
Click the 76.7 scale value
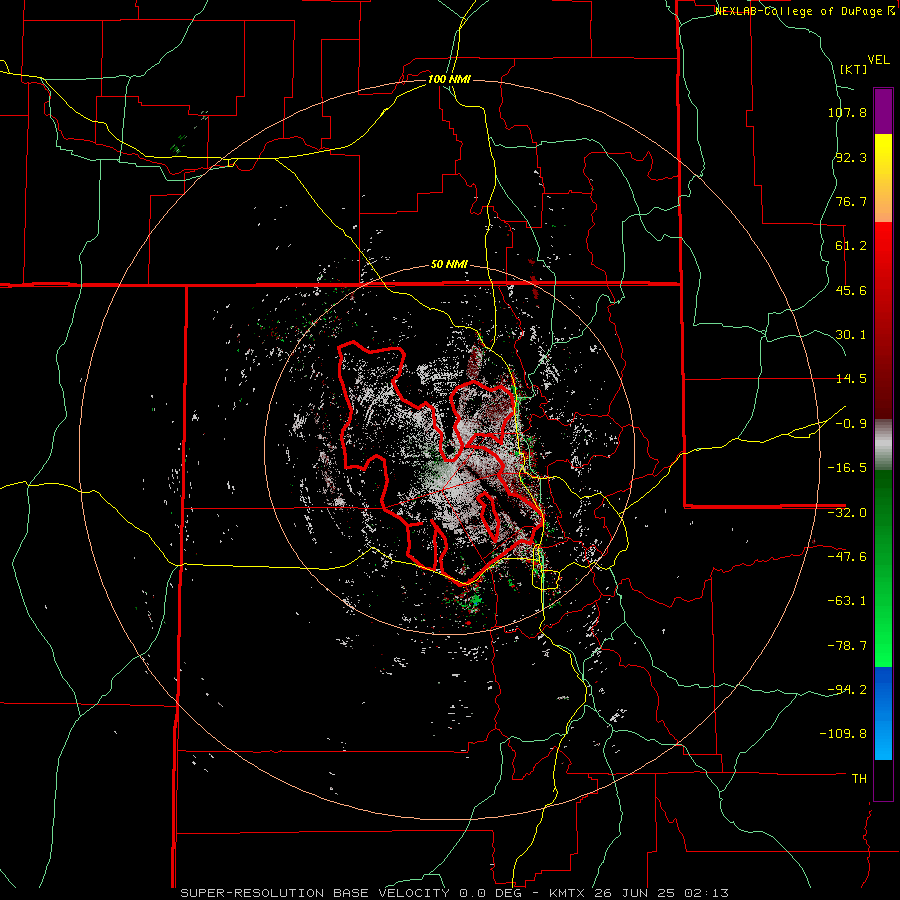[x=851, y=201]
